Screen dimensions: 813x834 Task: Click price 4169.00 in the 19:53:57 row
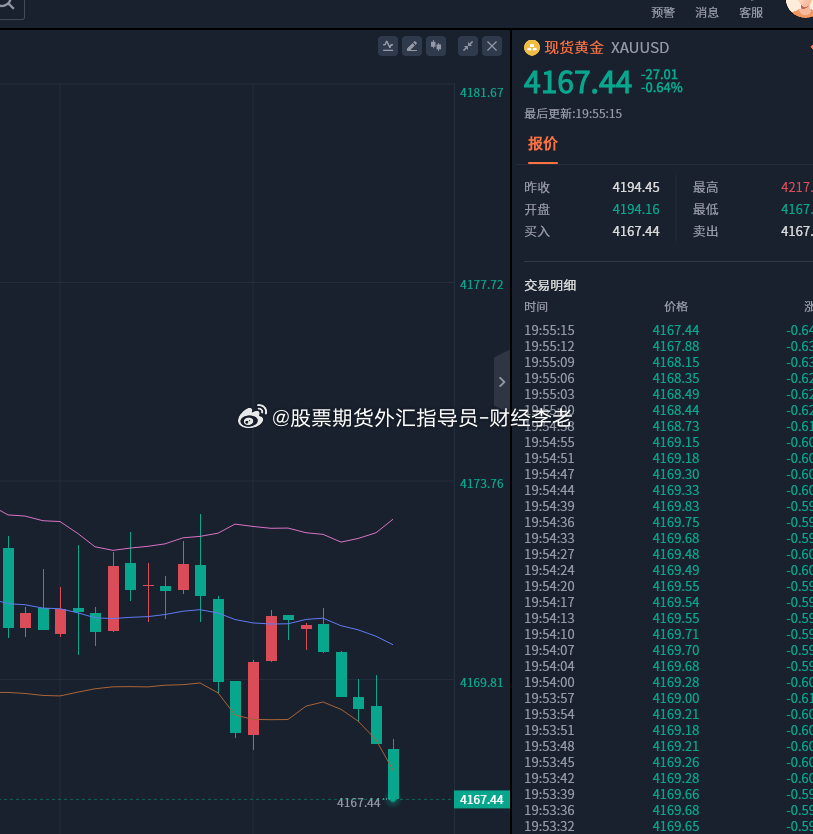[676, 698]
